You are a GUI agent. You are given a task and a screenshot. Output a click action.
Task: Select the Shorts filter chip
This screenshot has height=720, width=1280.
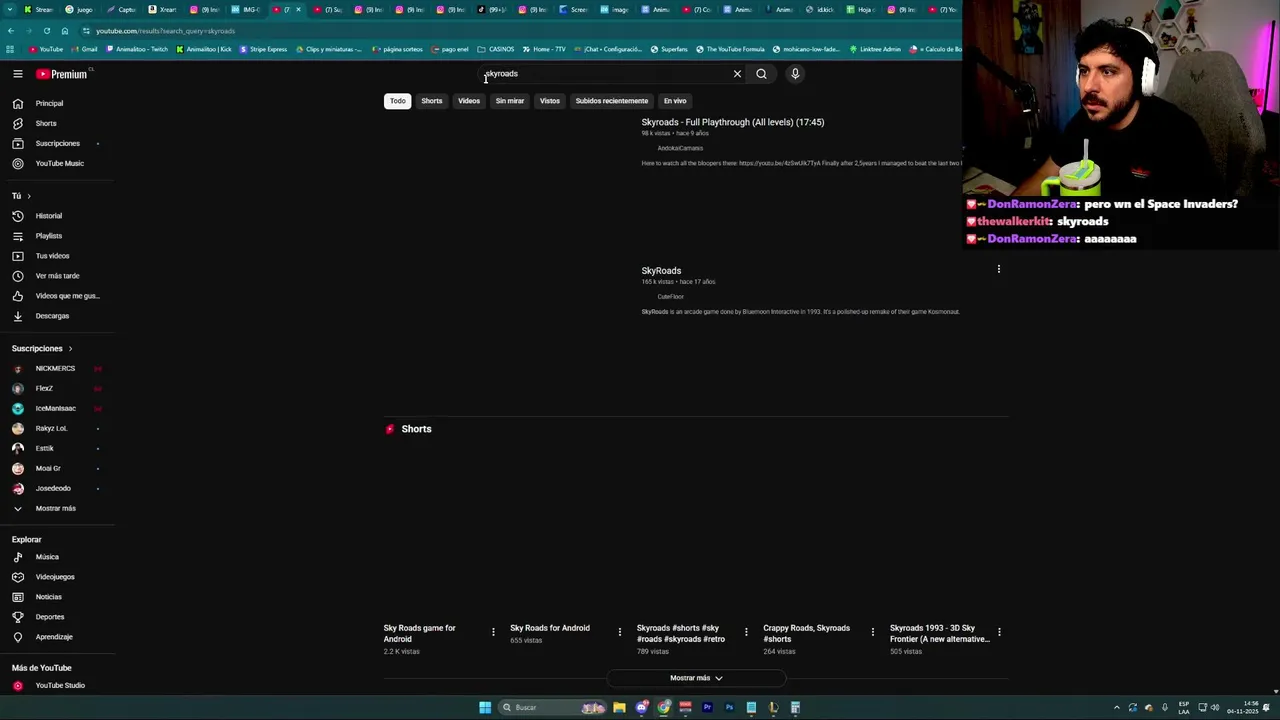pyautogui.click(x=432, y=101)
